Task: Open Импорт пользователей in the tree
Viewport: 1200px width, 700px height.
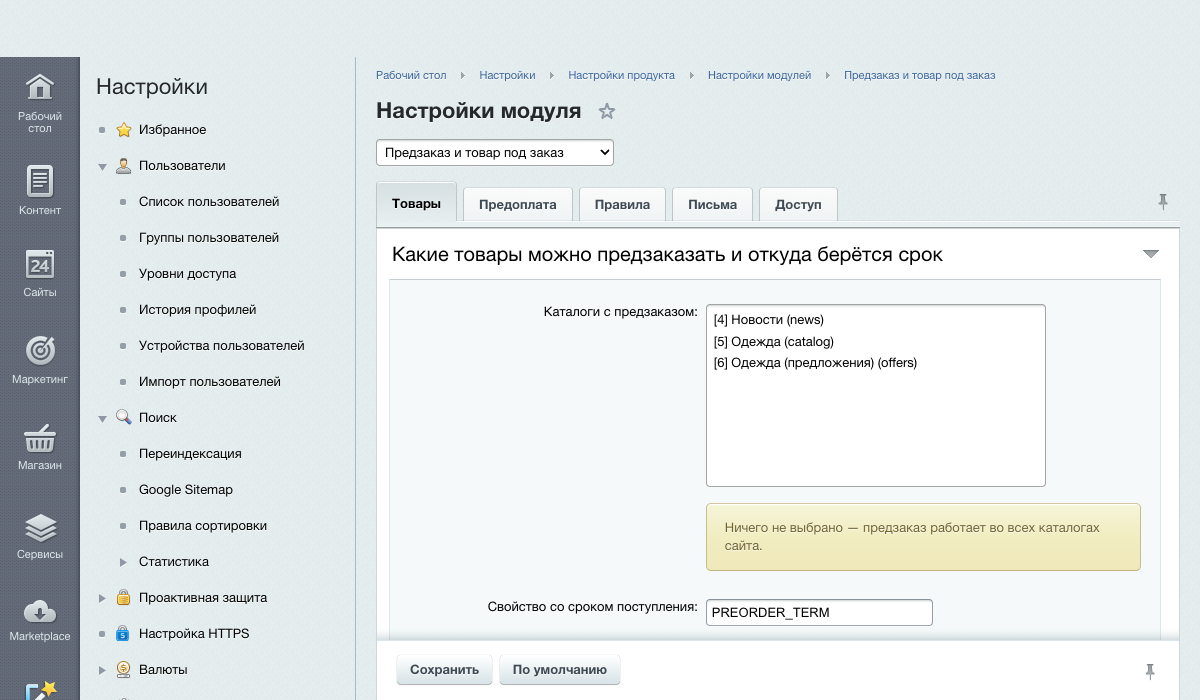Action: 210,382
